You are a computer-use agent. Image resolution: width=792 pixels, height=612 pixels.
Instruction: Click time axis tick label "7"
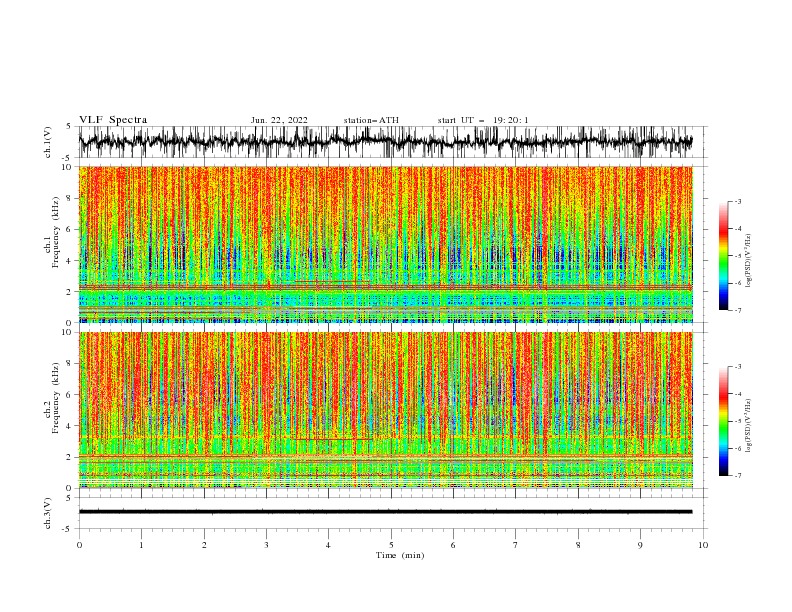516,545
